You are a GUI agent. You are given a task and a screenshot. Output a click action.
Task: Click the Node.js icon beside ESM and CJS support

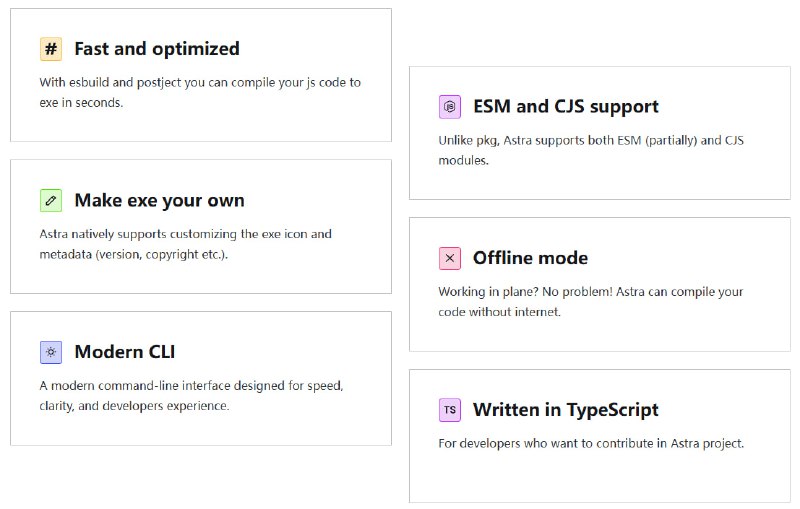pyautogui.click(x=450, y=107)
